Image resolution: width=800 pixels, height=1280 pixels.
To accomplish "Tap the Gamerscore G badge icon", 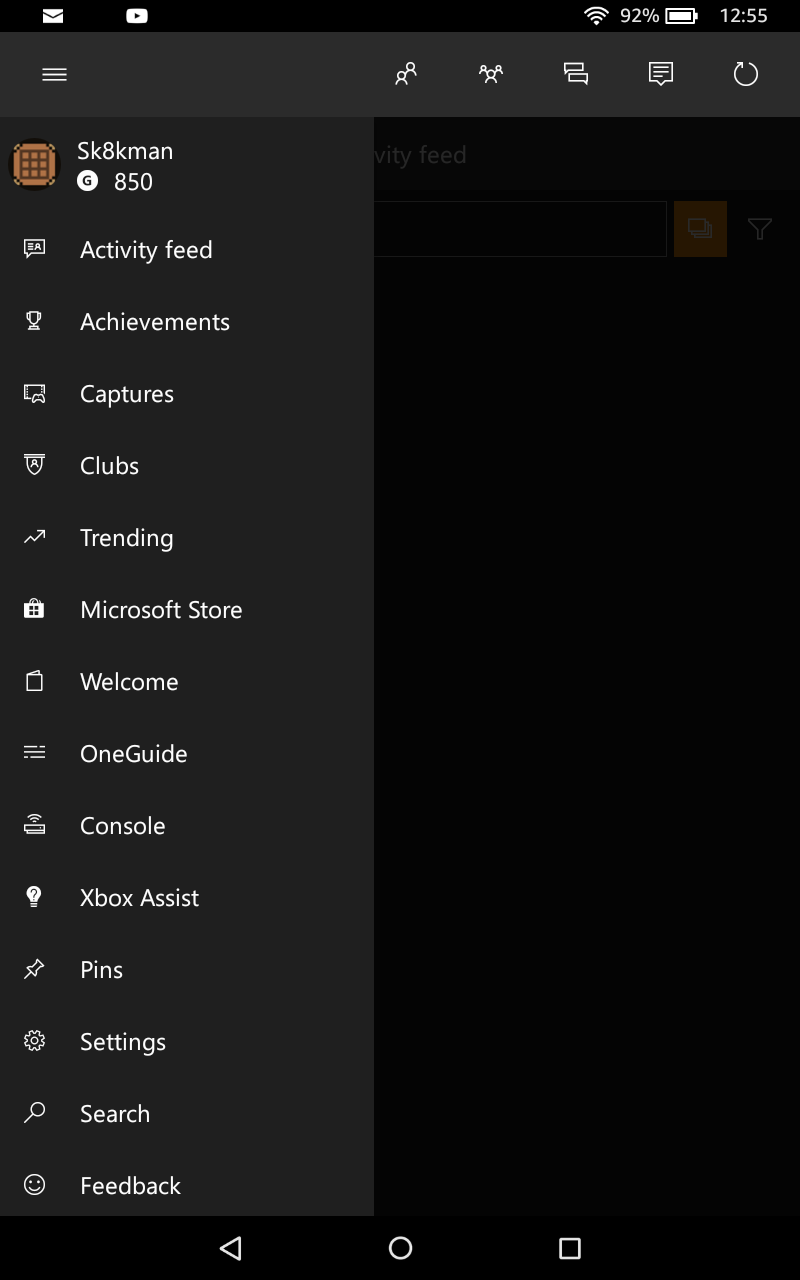I will coord(88,181).
